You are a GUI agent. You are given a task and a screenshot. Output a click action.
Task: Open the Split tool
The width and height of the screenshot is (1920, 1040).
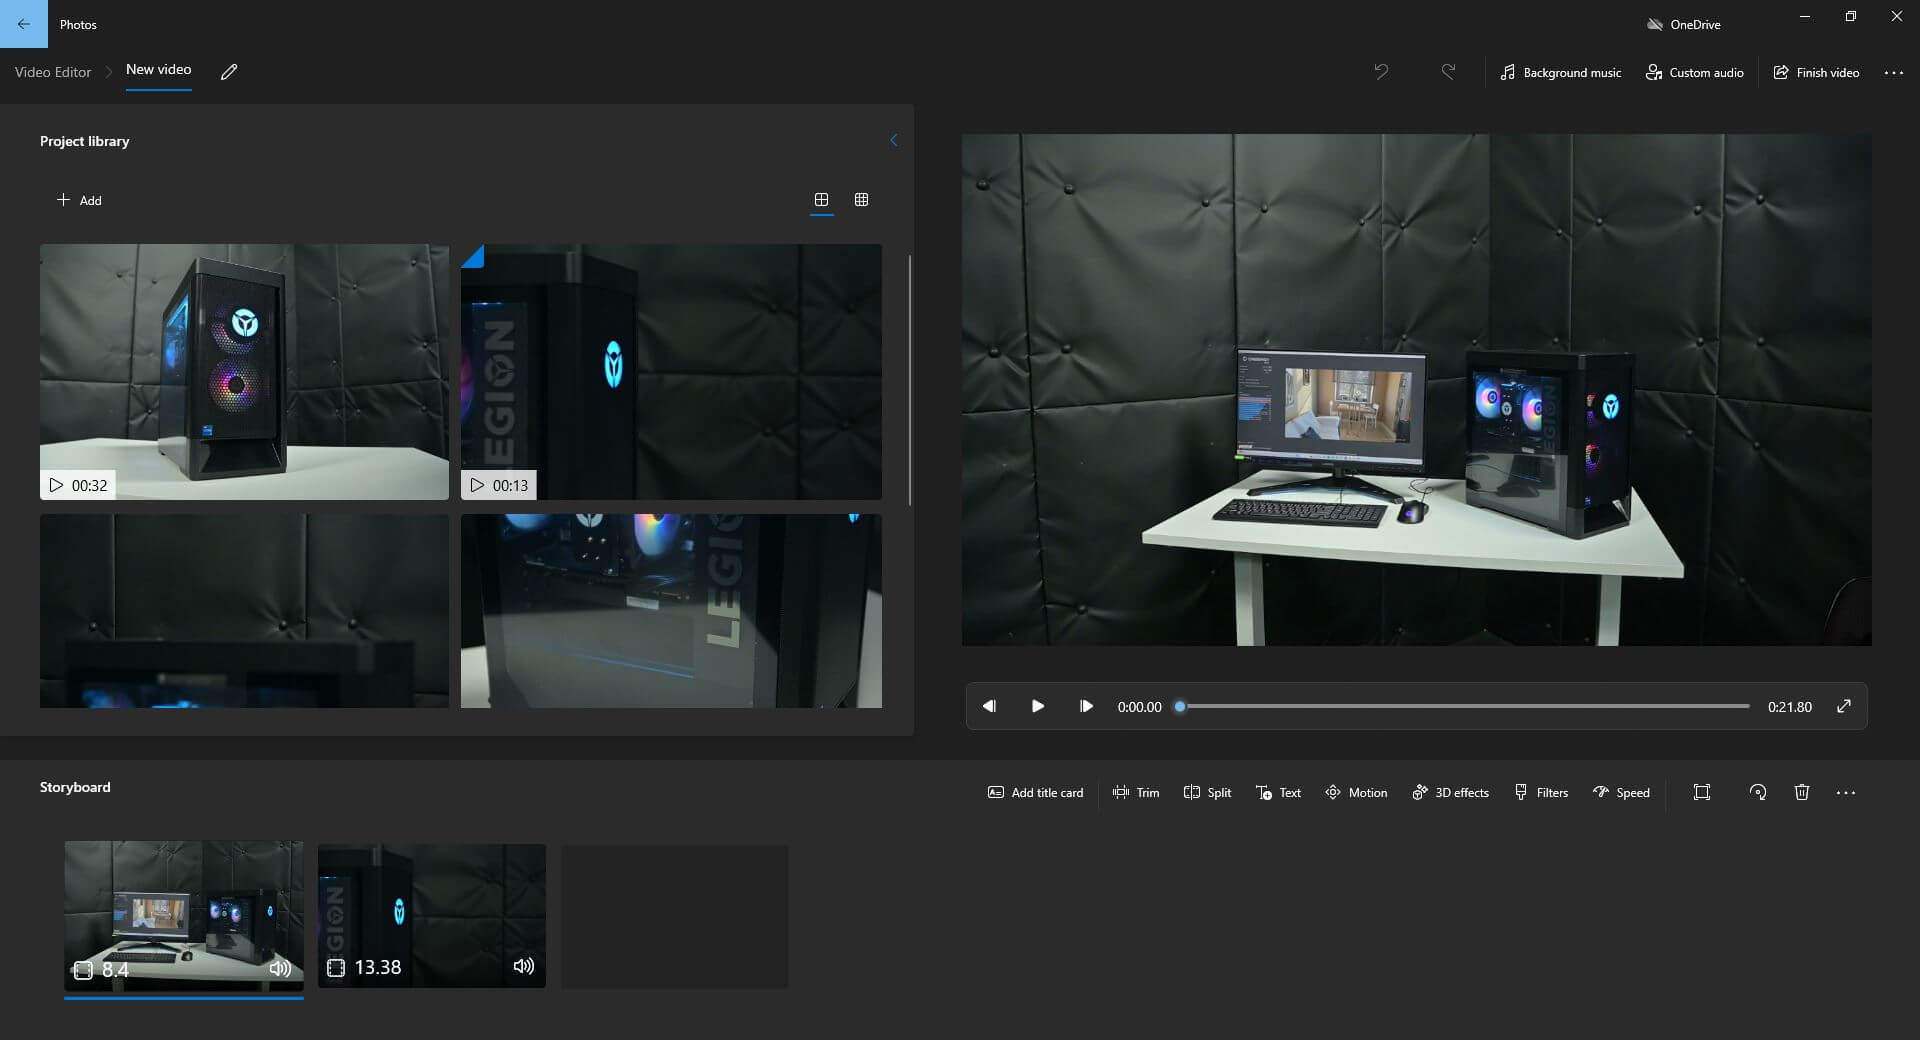click(x=1207, y=792)
